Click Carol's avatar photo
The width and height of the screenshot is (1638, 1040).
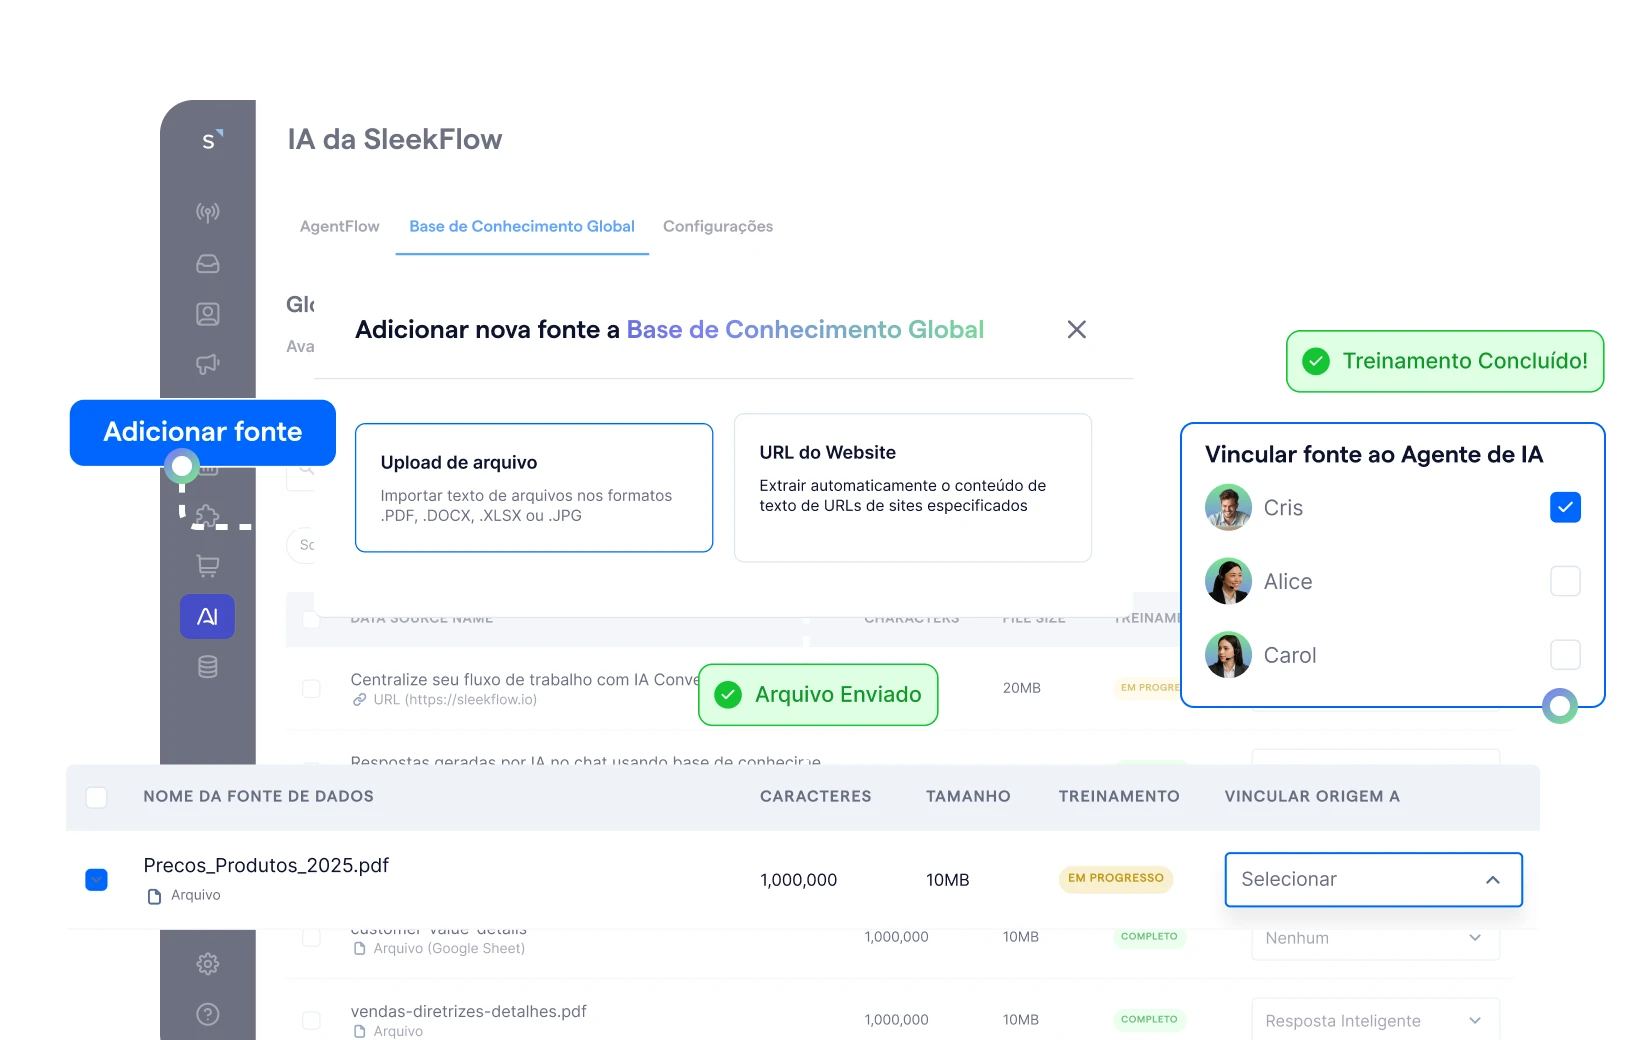pos(1228,655)
